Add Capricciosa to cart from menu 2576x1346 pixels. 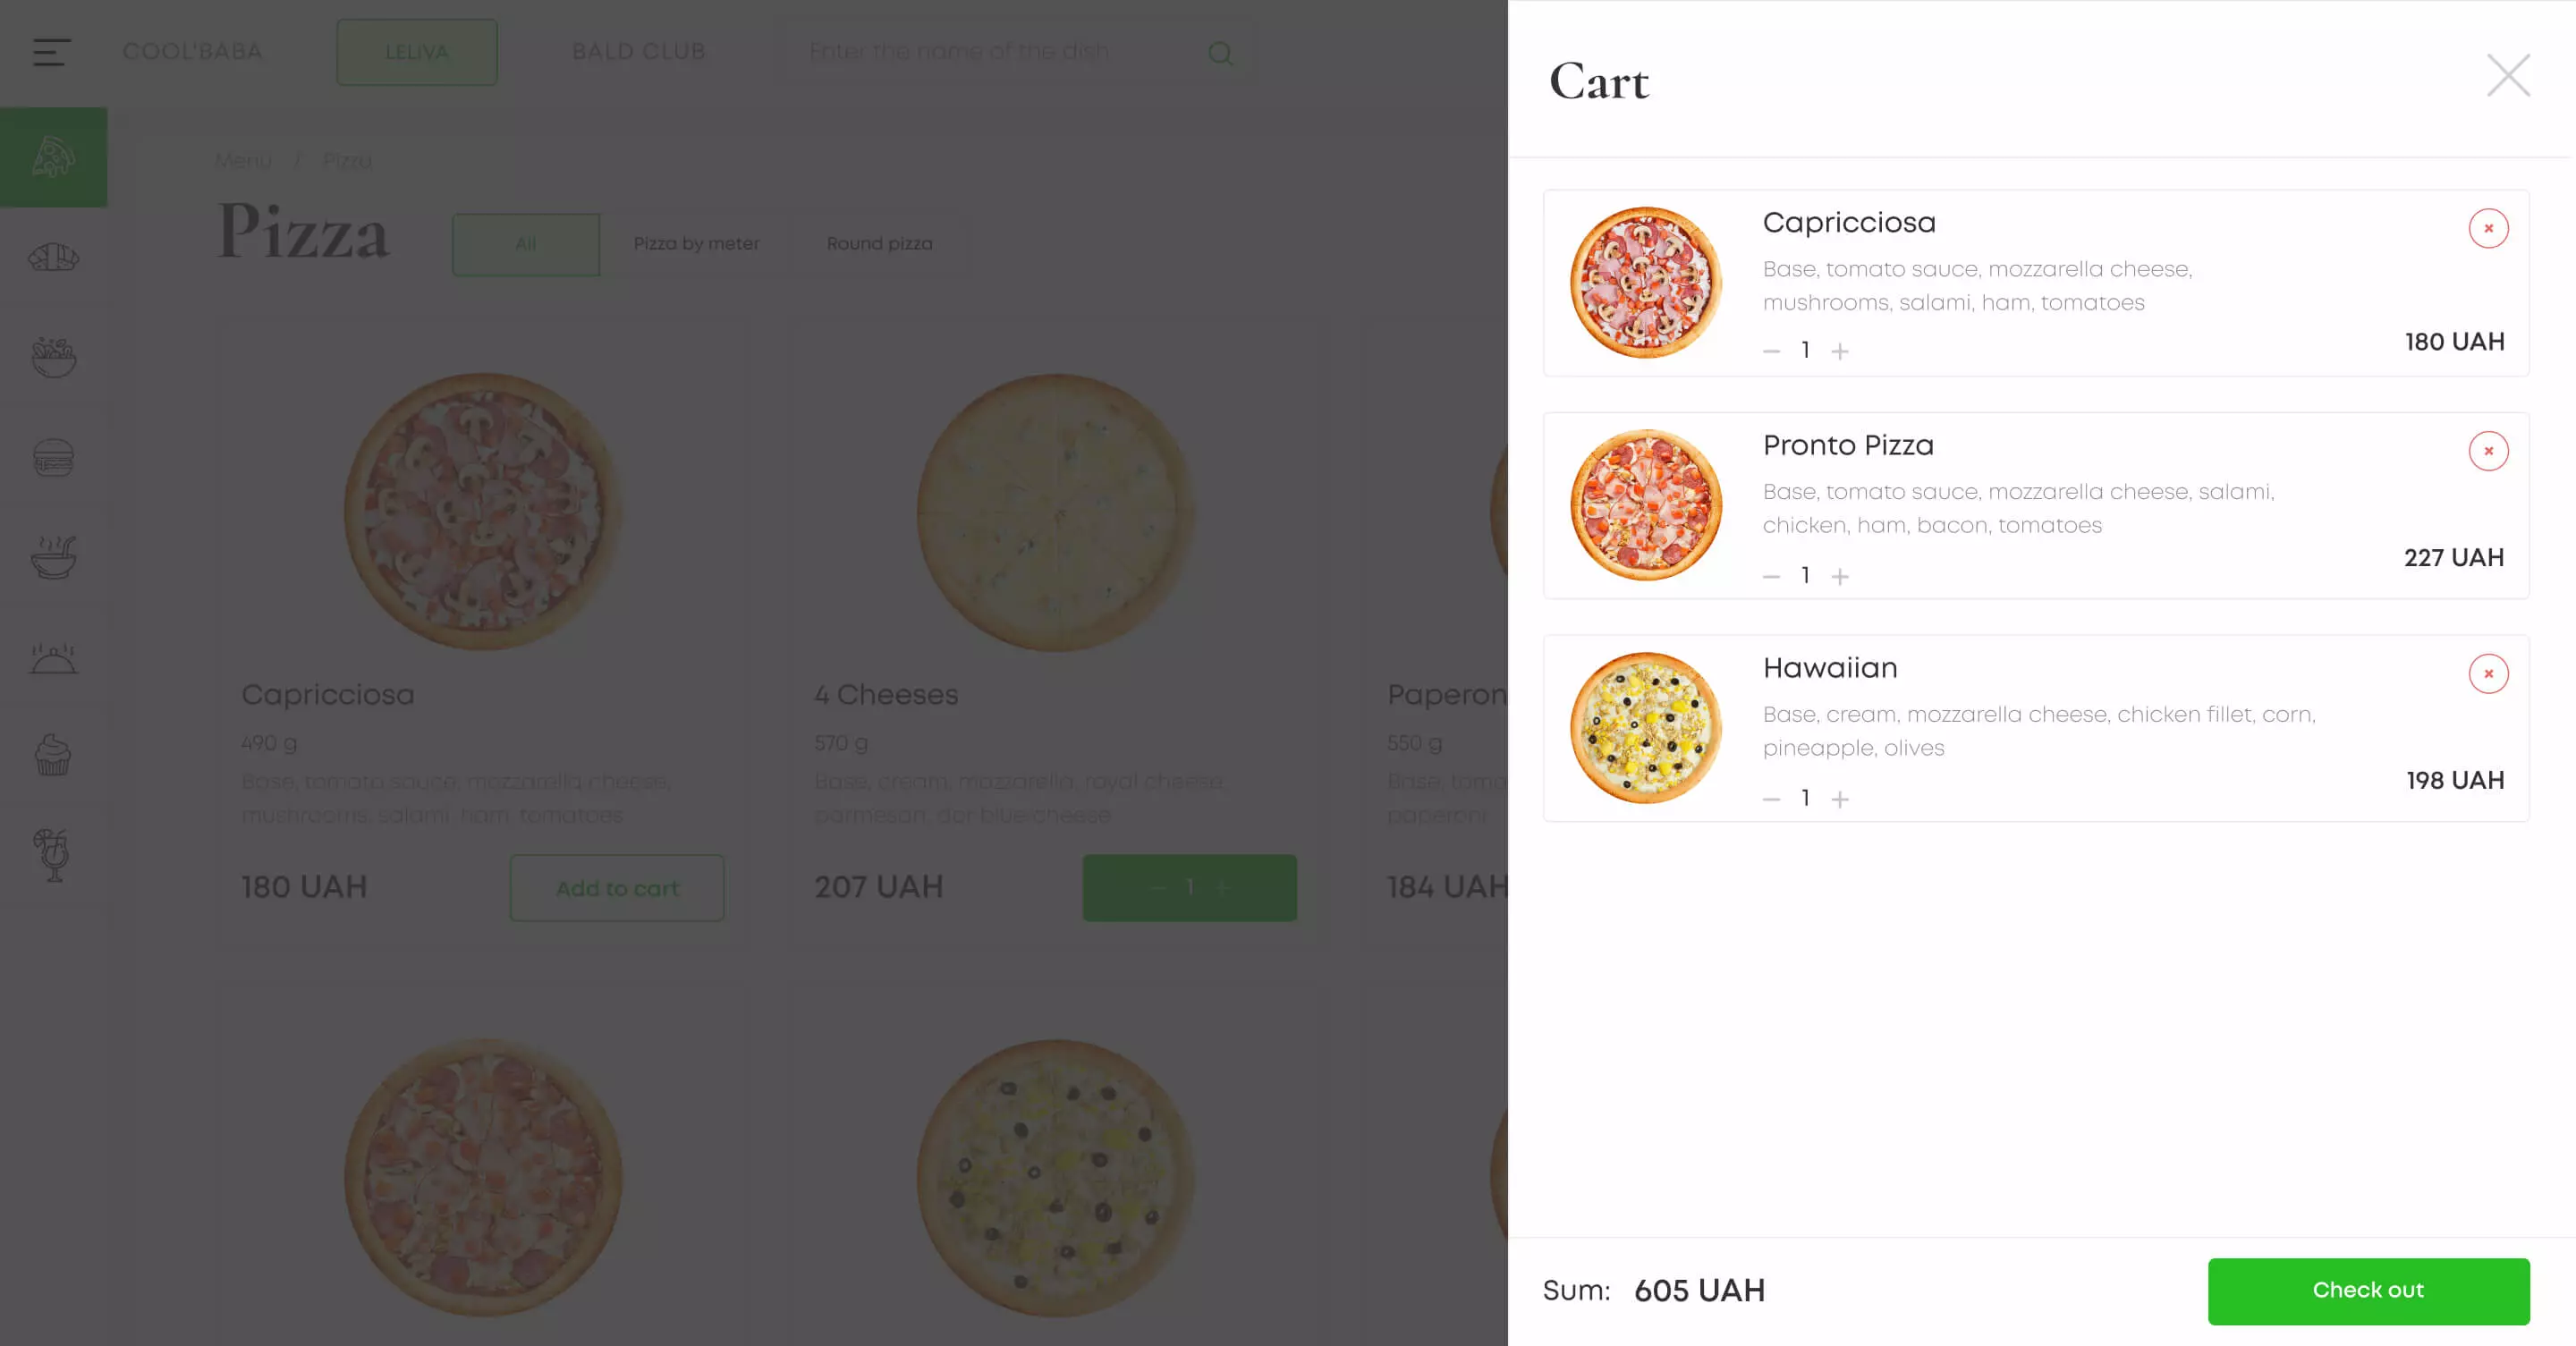617,888
